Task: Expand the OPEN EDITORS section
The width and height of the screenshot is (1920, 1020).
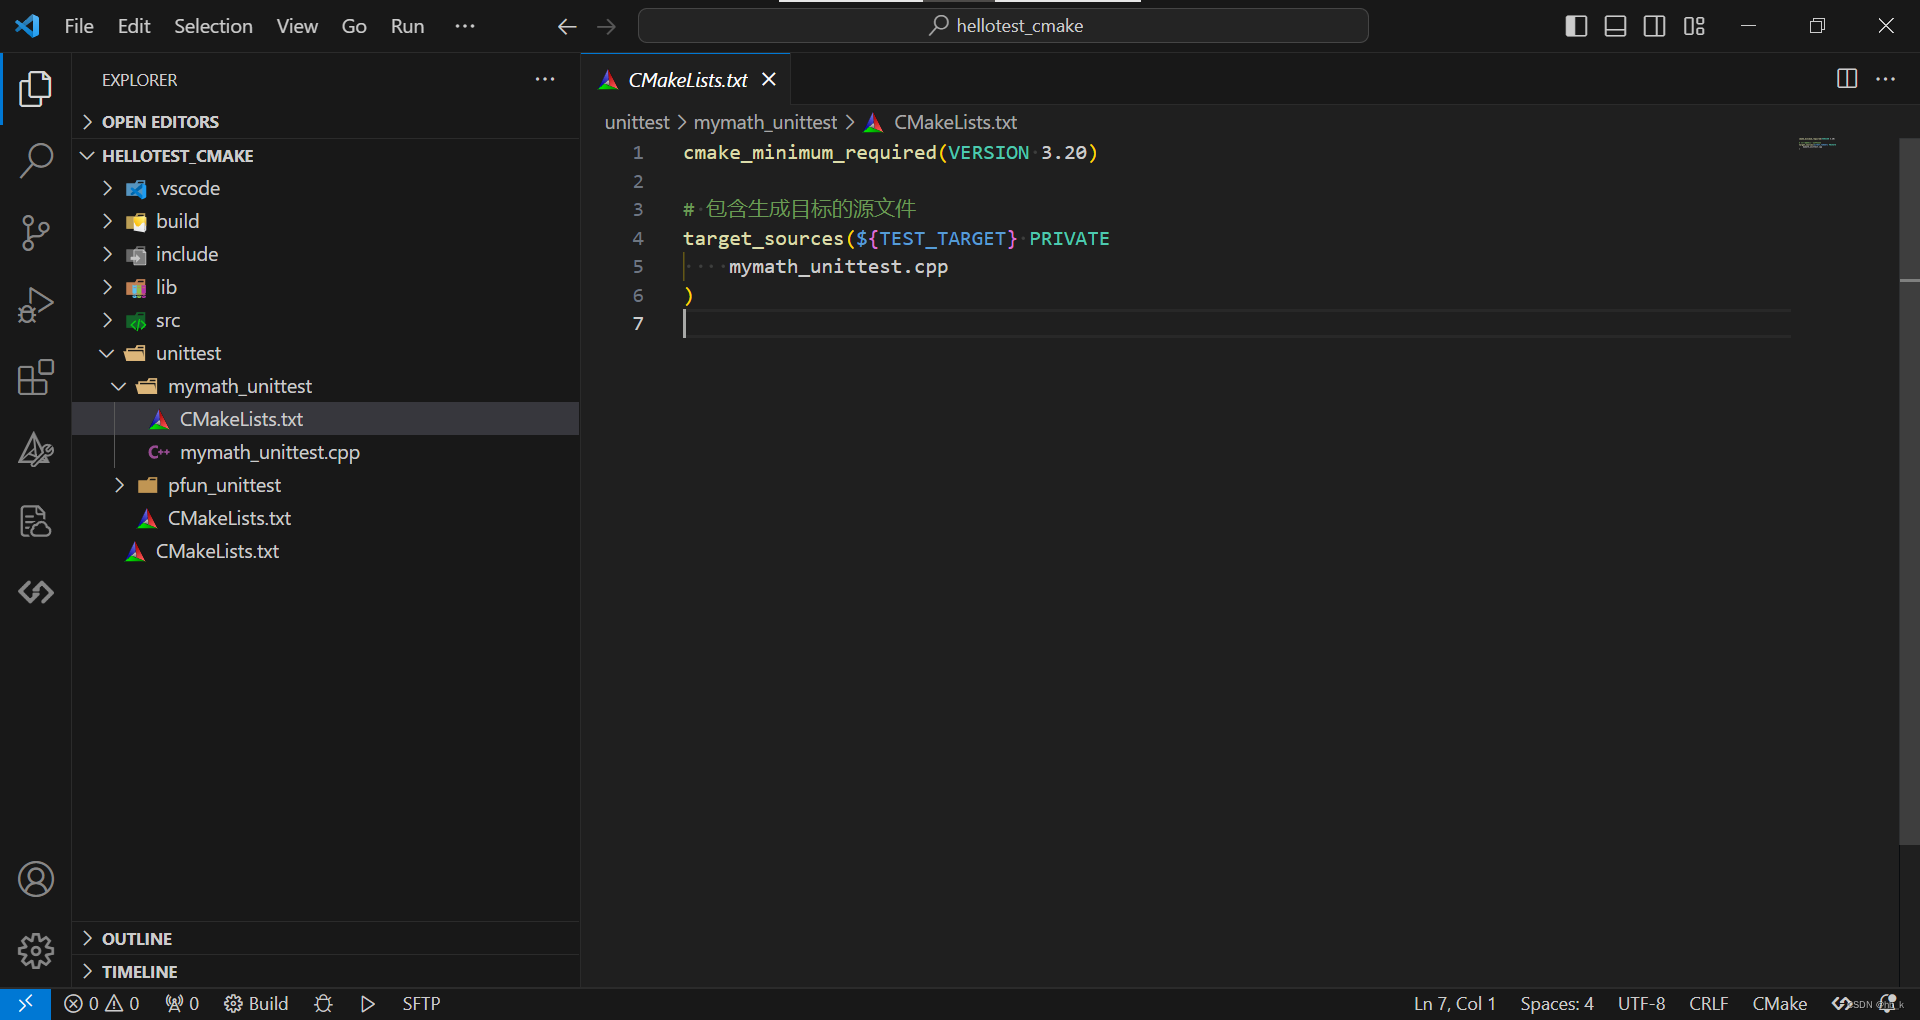Action: (326, 122)
